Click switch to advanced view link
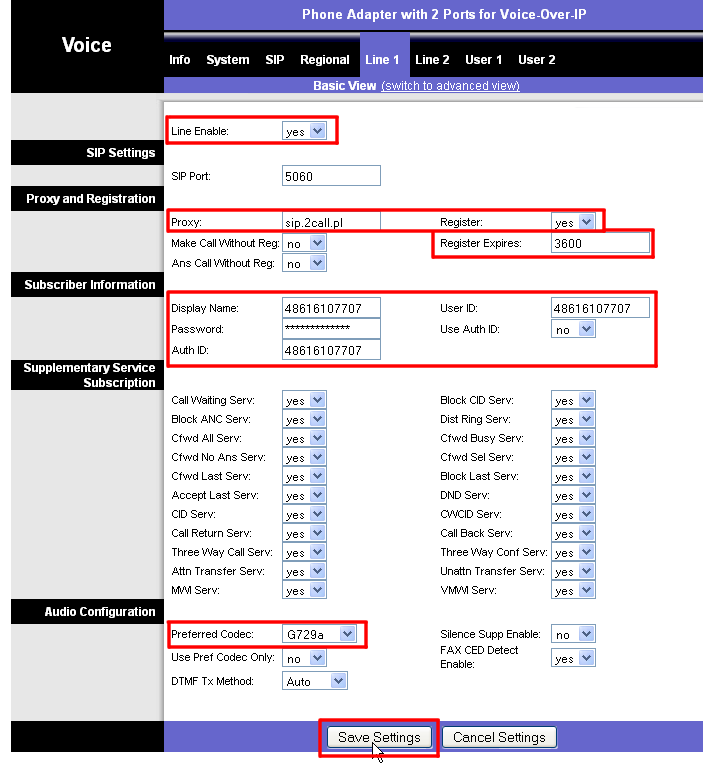 point(450,86)
